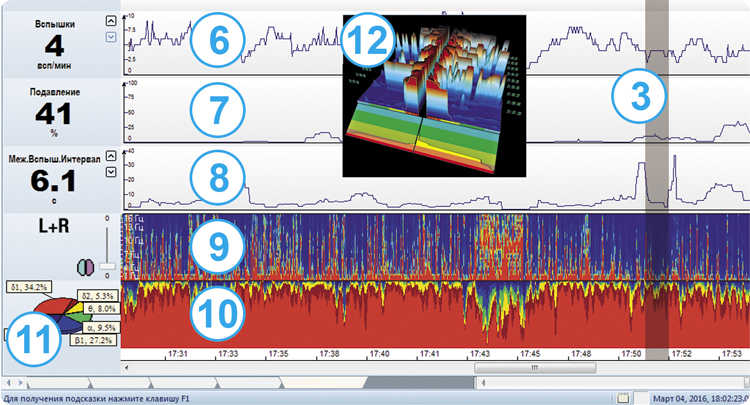This screenshot has width=750, height=405.
Task: Click the F1 help hint in status bar
Action: point(96,398)
